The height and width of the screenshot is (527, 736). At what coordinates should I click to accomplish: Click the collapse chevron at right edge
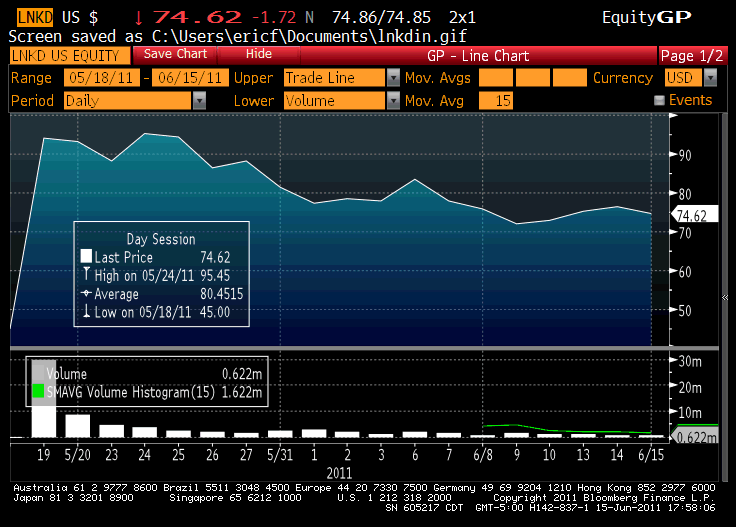pos(725,298)
